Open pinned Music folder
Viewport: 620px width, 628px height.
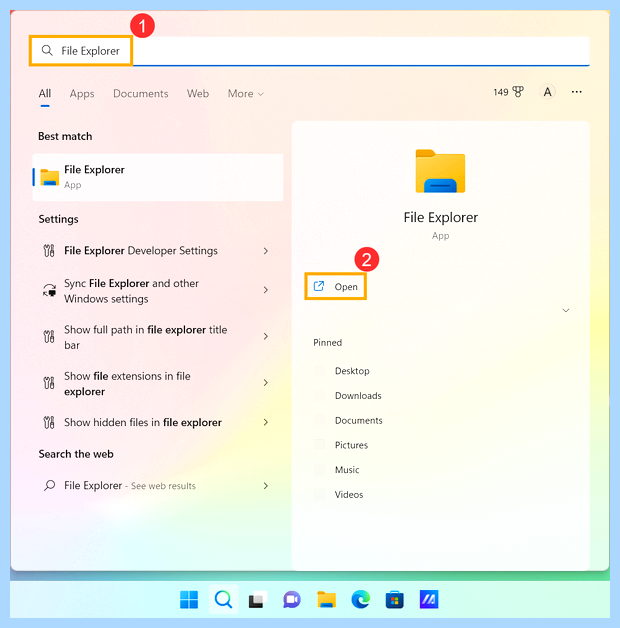(x=347, y=470)
